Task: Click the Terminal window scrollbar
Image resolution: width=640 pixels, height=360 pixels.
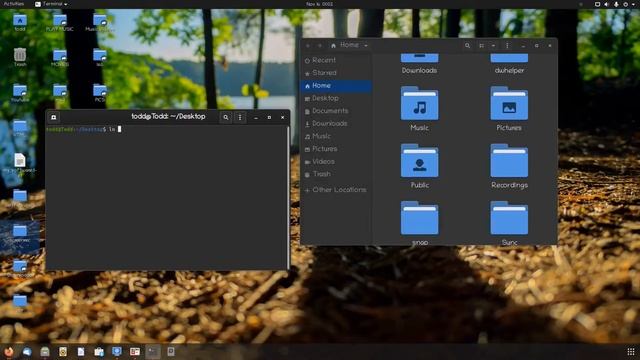Action: point(289,198)
